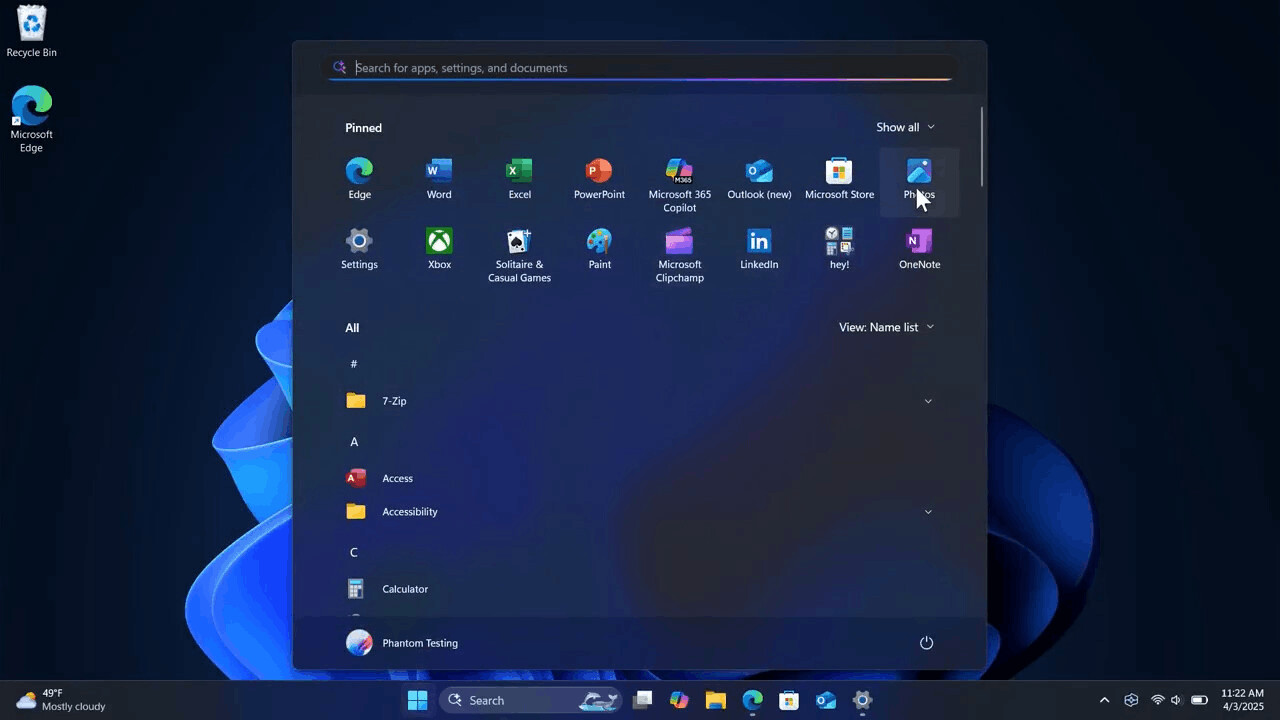Open LinkedIn from pinned apps
1280x720 pixels.
(x=759, y=247)
